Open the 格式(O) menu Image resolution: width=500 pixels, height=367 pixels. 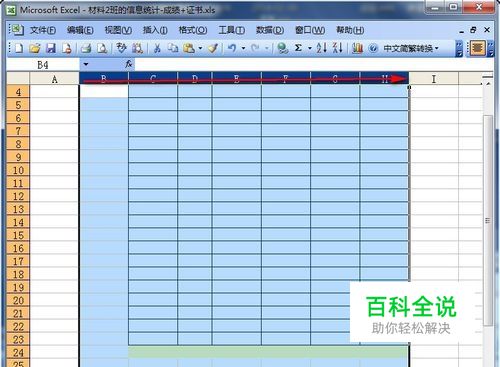click(193, 30)
